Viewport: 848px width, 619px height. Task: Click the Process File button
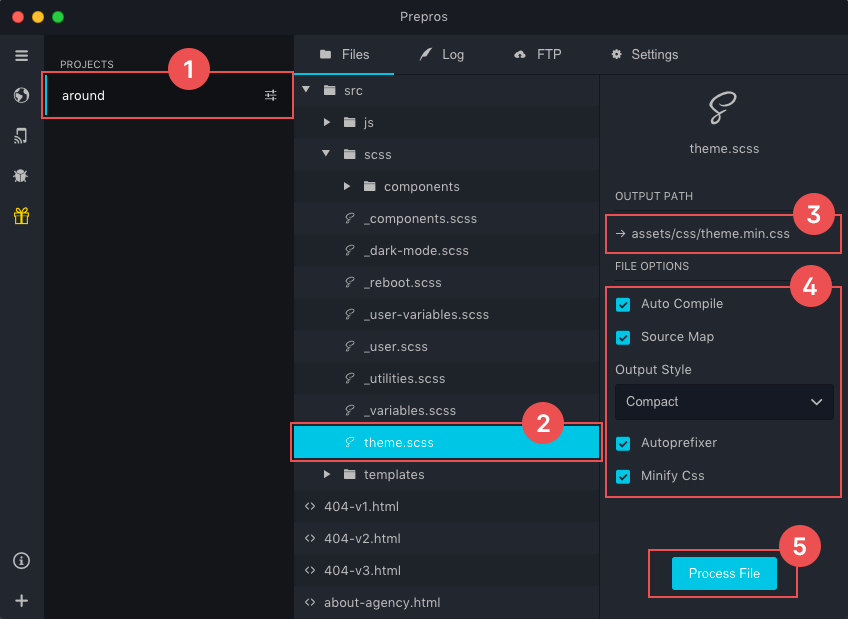point(723,573)
